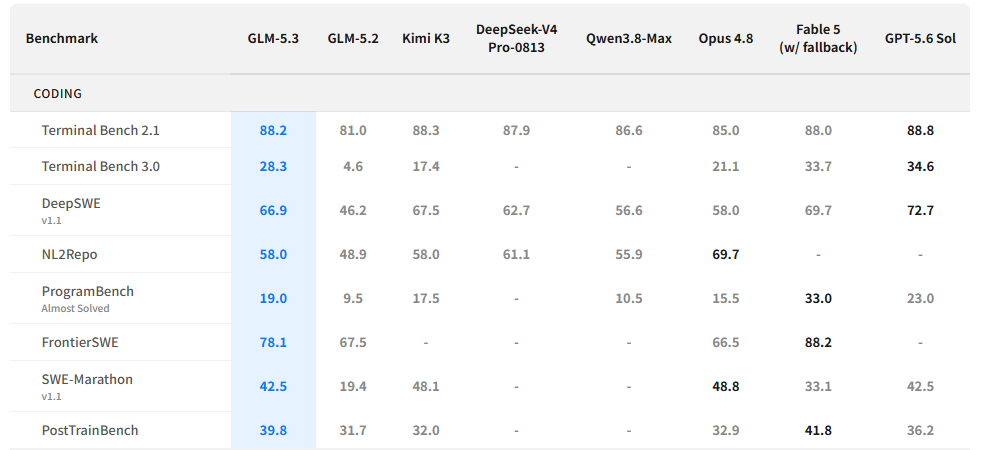
Task: Click Fable 5's bold FrontierSWE score 88.2
Action: point(819,342)
